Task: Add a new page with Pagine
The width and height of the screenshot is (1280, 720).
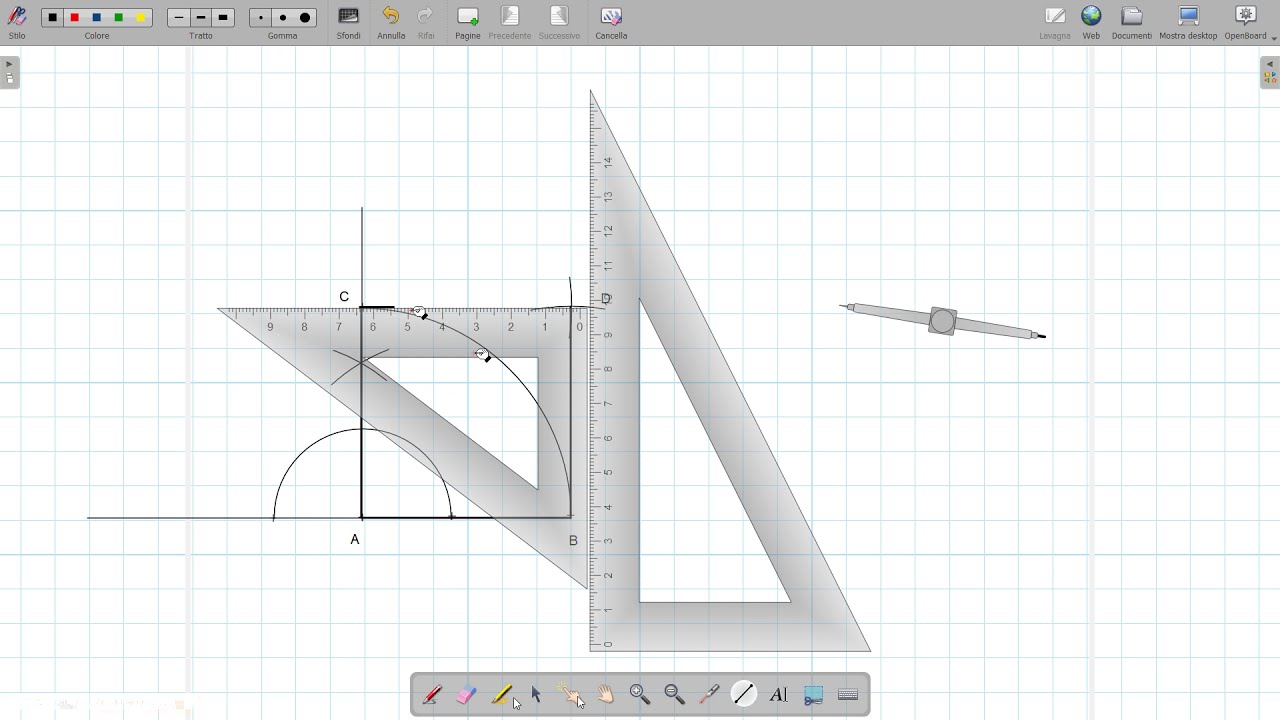Action: pos(468,22)
